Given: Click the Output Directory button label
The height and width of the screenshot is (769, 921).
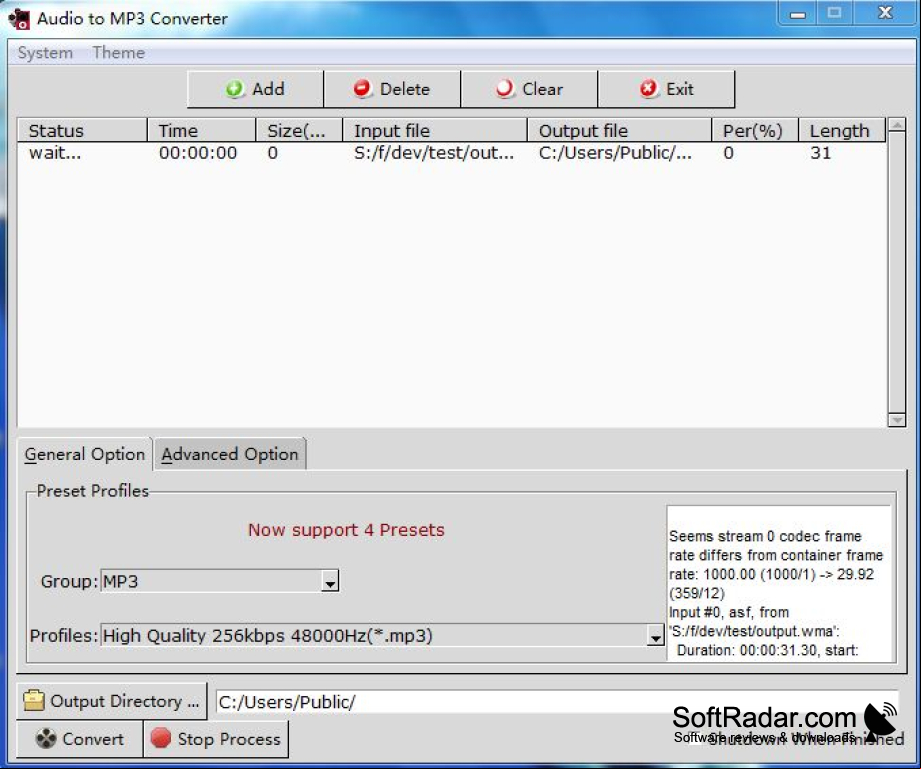Looking at the screenshot, I should pyautogui.click(x=125, y=701).
